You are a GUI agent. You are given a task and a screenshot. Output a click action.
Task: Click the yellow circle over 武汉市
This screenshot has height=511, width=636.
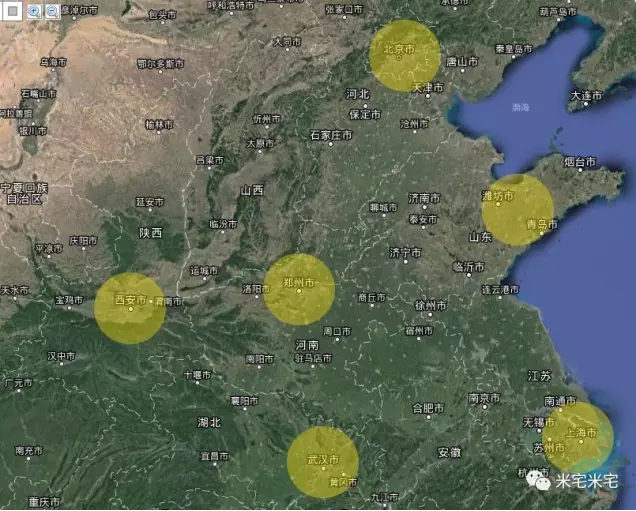(x=322, y=462)
